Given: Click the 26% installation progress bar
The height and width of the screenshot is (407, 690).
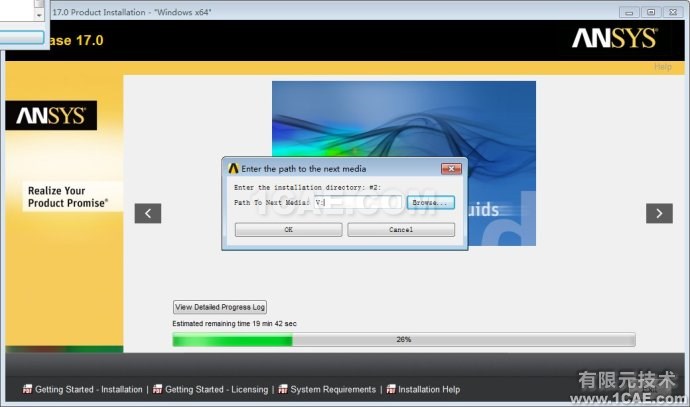Looking at the screenshot, I should [x=404, y=340].
